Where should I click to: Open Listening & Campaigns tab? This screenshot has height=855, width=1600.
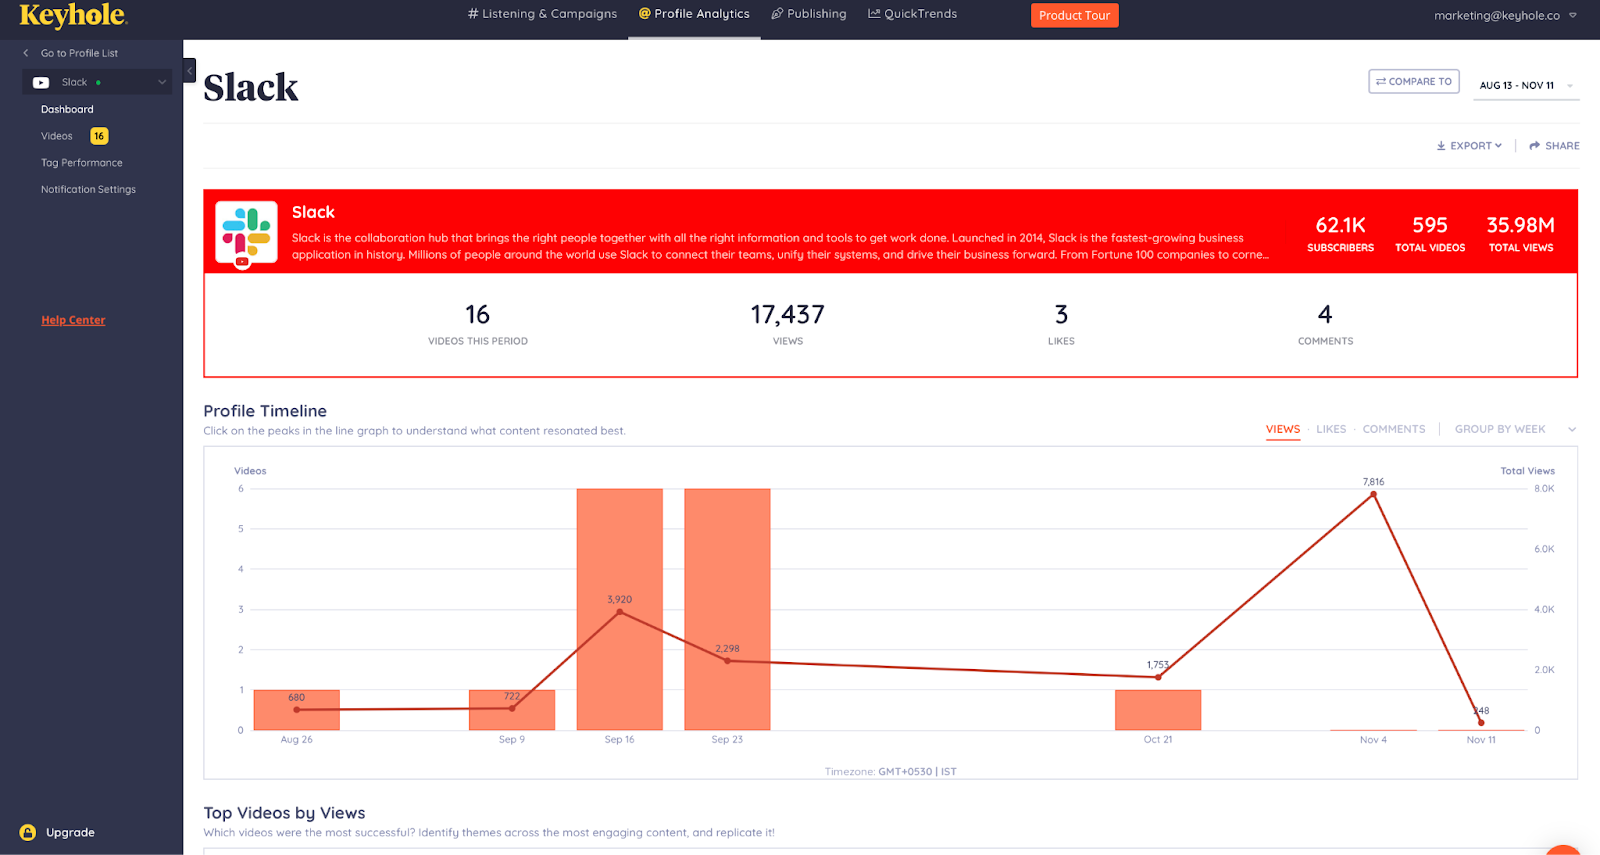(x=542, y=14)
